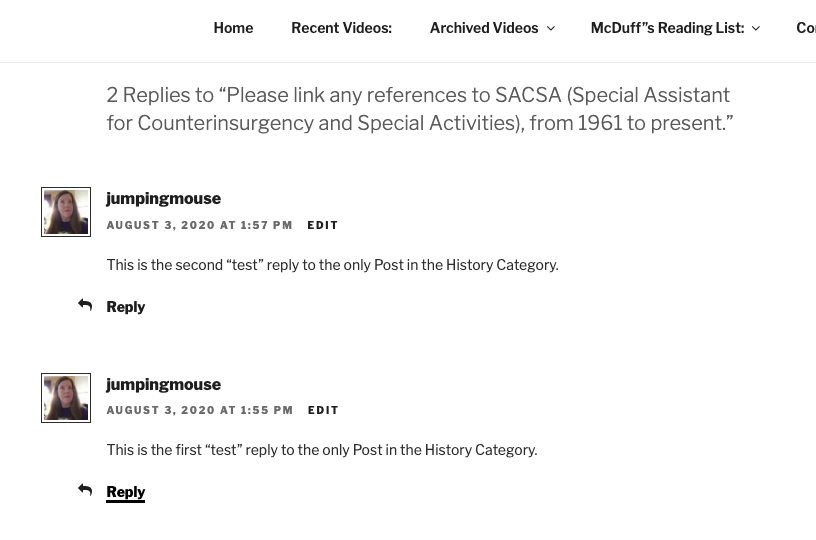Go to Home menu item
This screenshot has height=540, width=816.
[233, 28]
